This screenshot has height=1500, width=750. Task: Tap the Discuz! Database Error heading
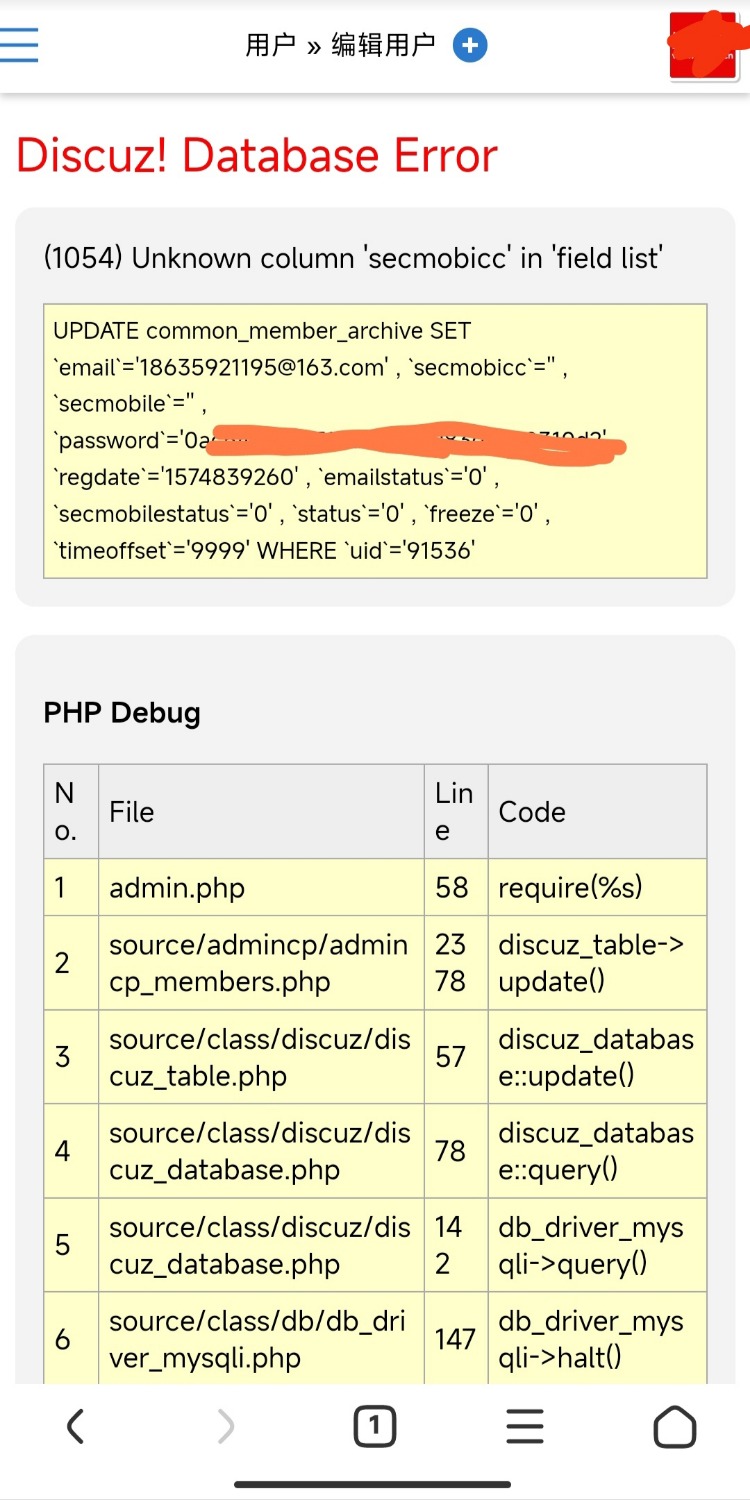tap(257, 156)
